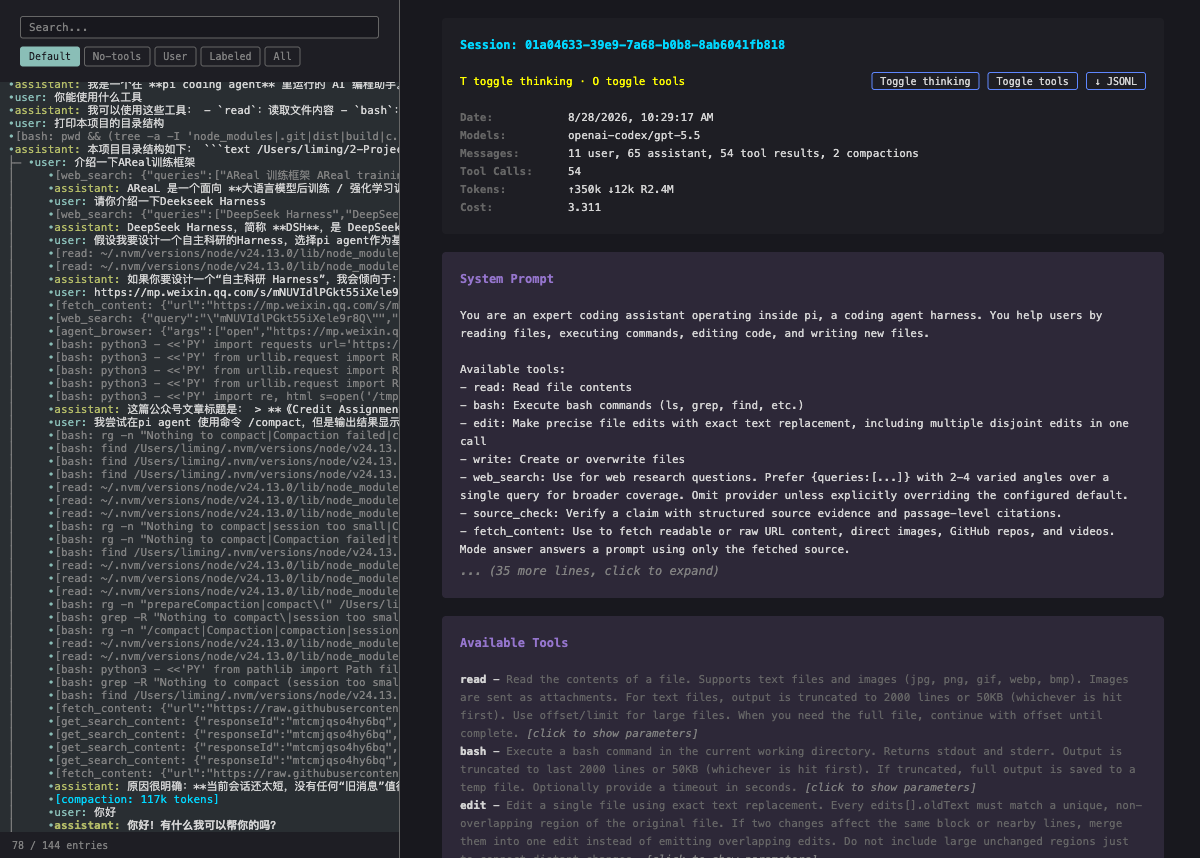Switch to the No-tools filter
Screen dimensions: 1200x858
pyautogui.click(x=117, y=57)
